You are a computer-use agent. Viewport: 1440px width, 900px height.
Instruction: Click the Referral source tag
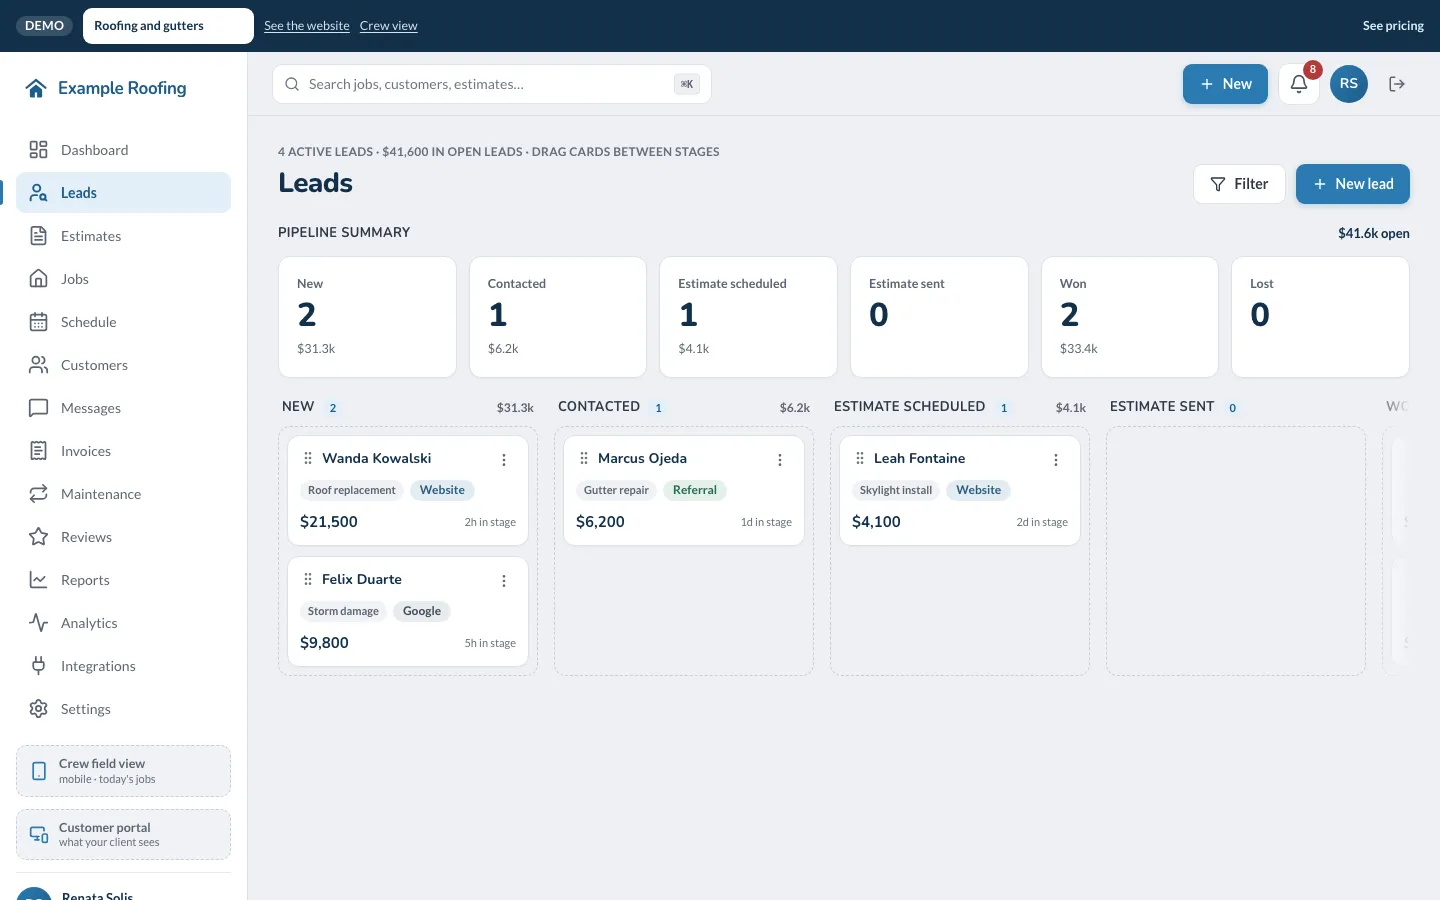[x=695, y=490]
